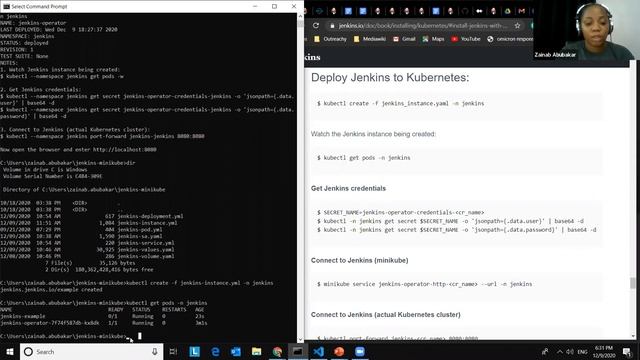Open the Gmail bookmark
640x360 pixels.
tap(404, 39)
